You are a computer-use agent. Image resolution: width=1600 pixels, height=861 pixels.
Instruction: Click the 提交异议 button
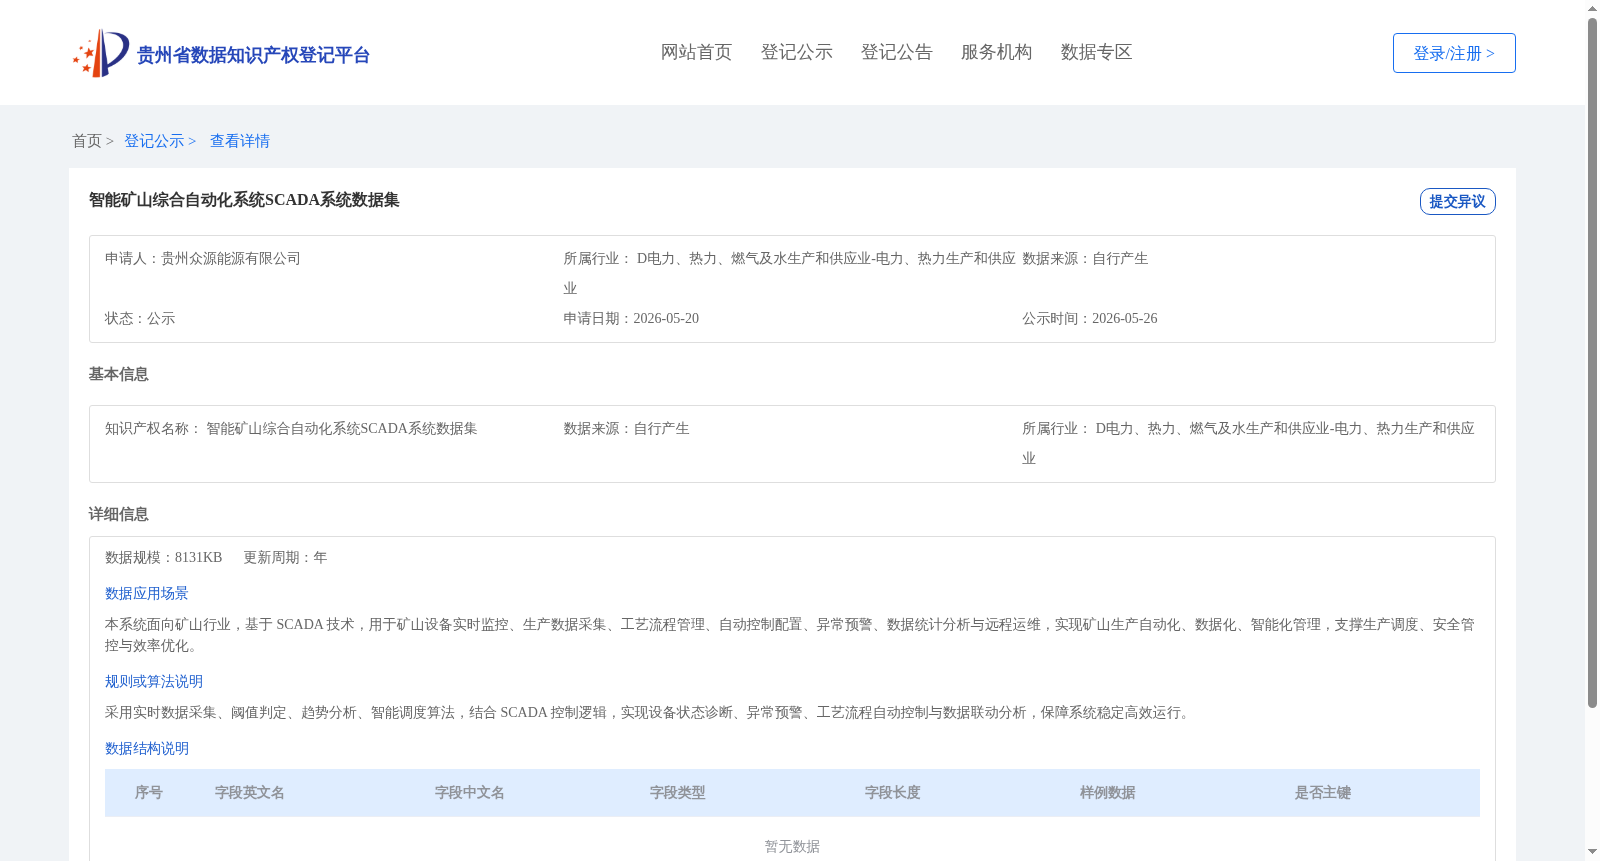[1457, 201]
